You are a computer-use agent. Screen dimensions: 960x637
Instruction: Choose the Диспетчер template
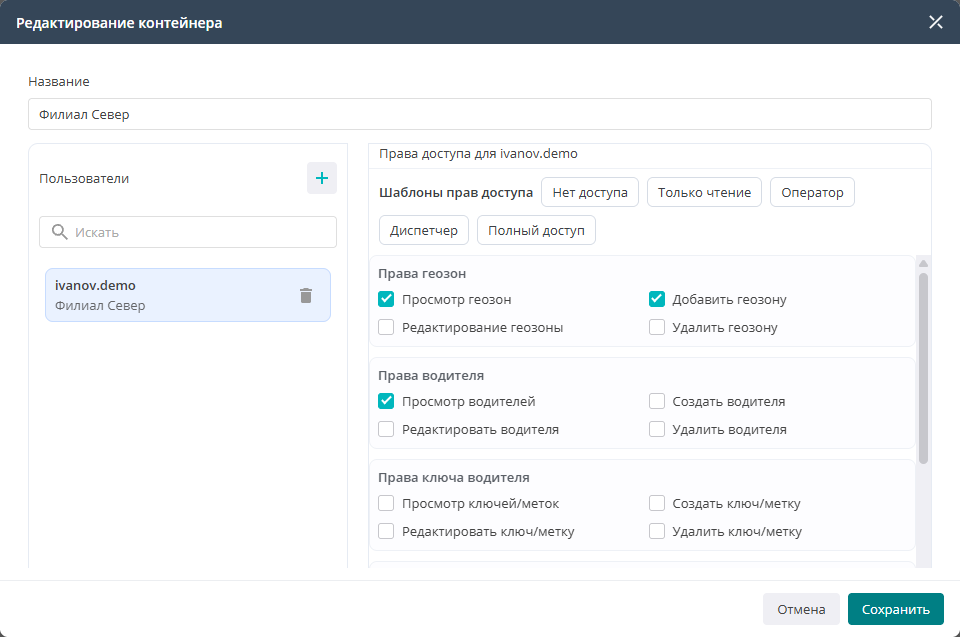[424, 230]
